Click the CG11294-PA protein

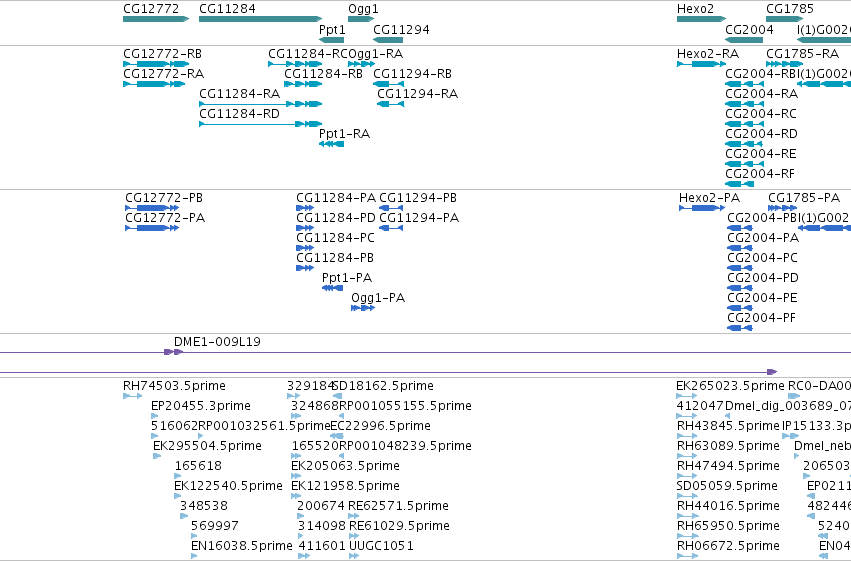391,228
